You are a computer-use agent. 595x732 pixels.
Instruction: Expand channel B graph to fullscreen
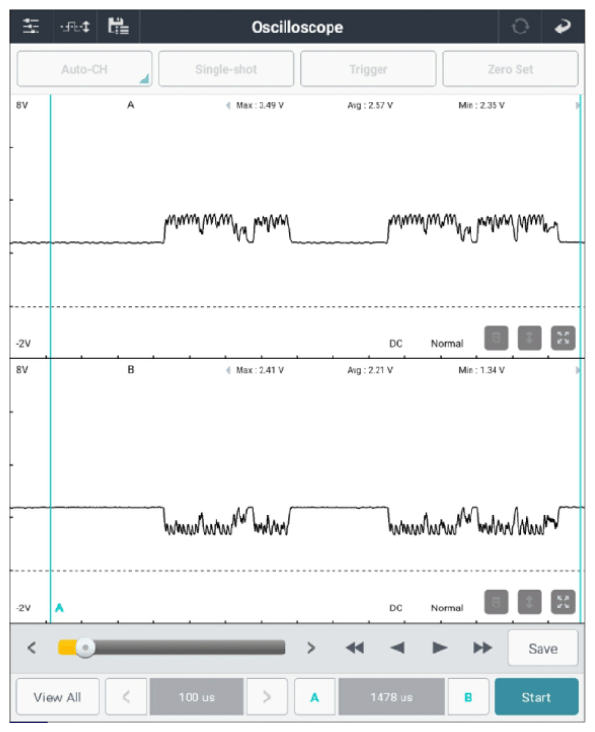pyautogui.click(x=563, y=602)
